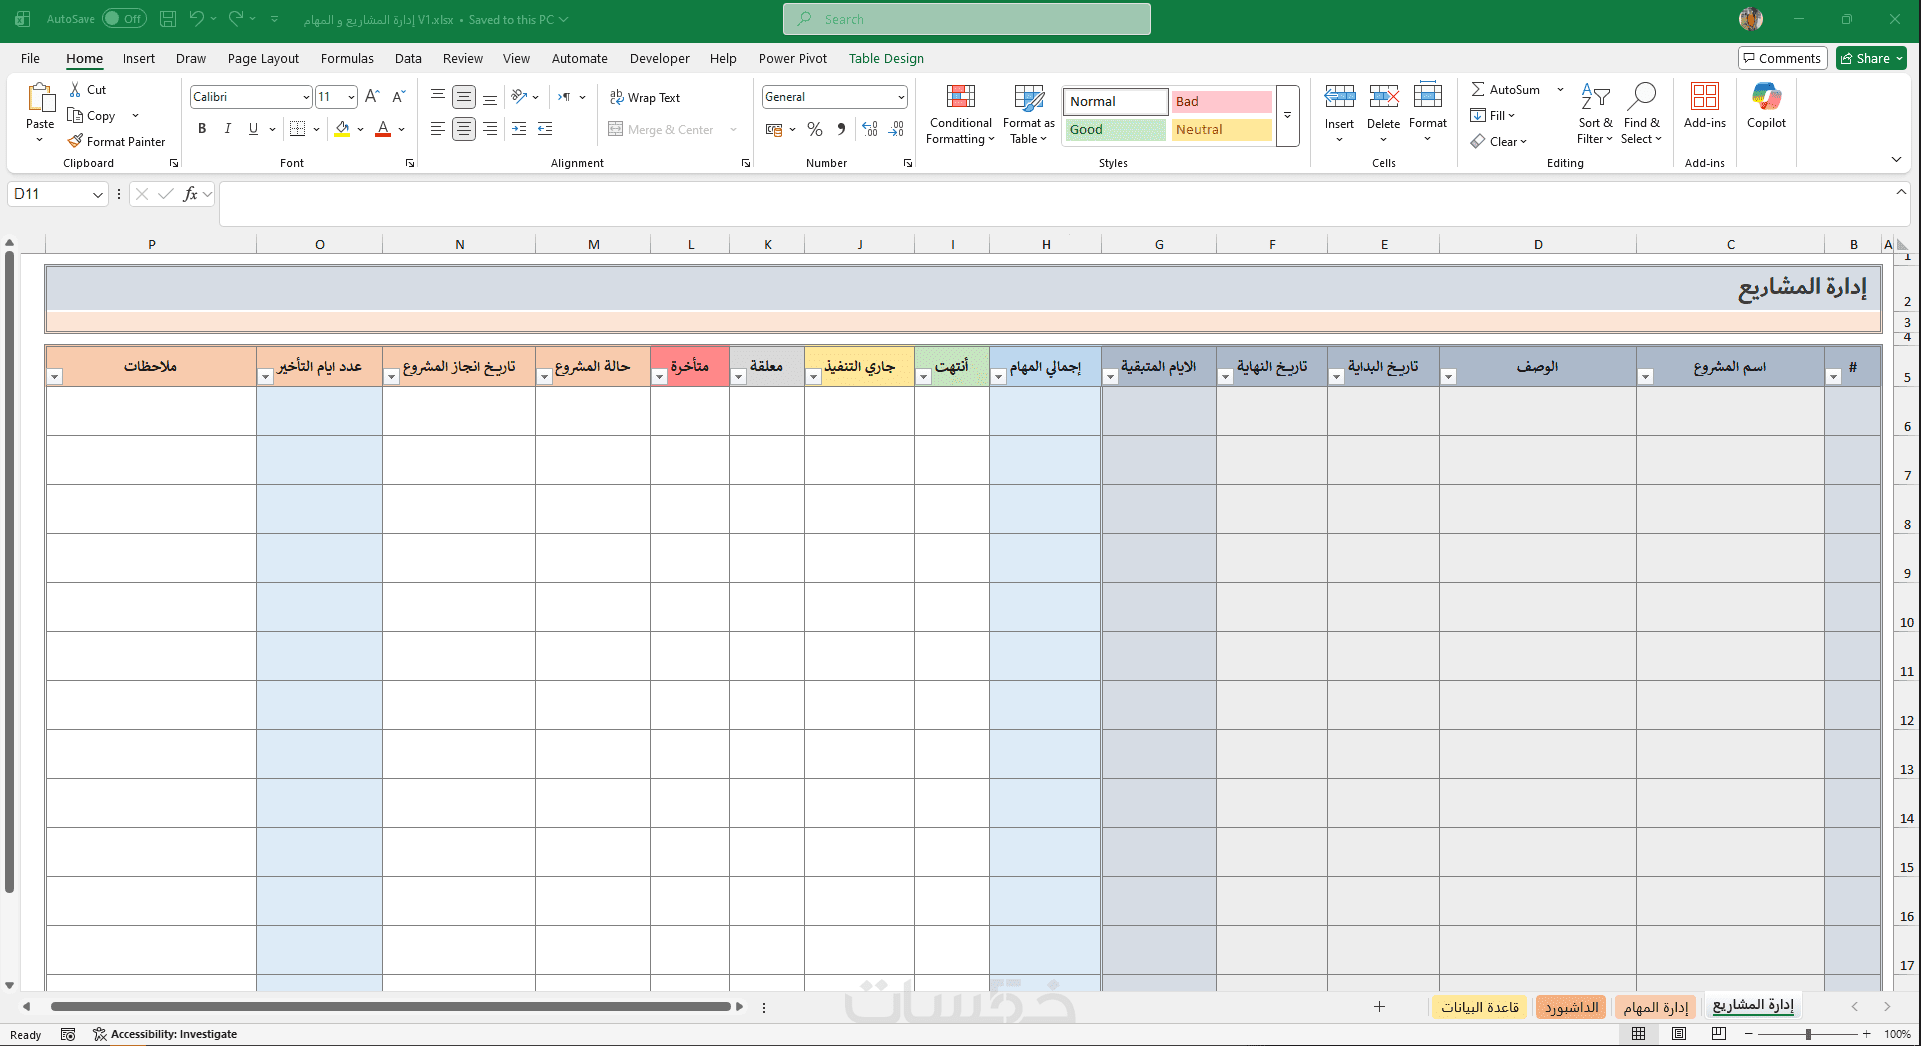
Task: Switch to the إدارة المهام sheet tab
Action: 1656,1007
